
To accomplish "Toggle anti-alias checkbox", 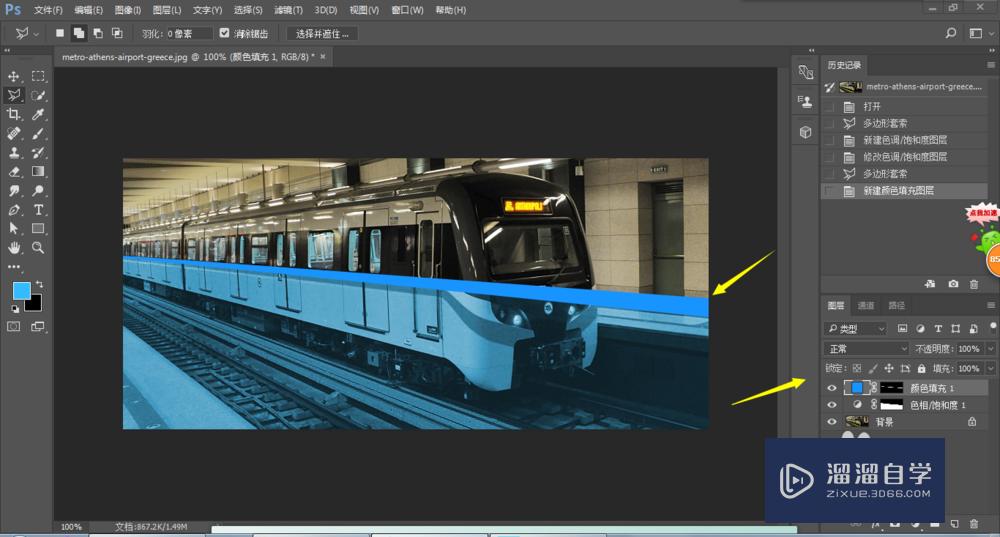I will coord(224,33).
